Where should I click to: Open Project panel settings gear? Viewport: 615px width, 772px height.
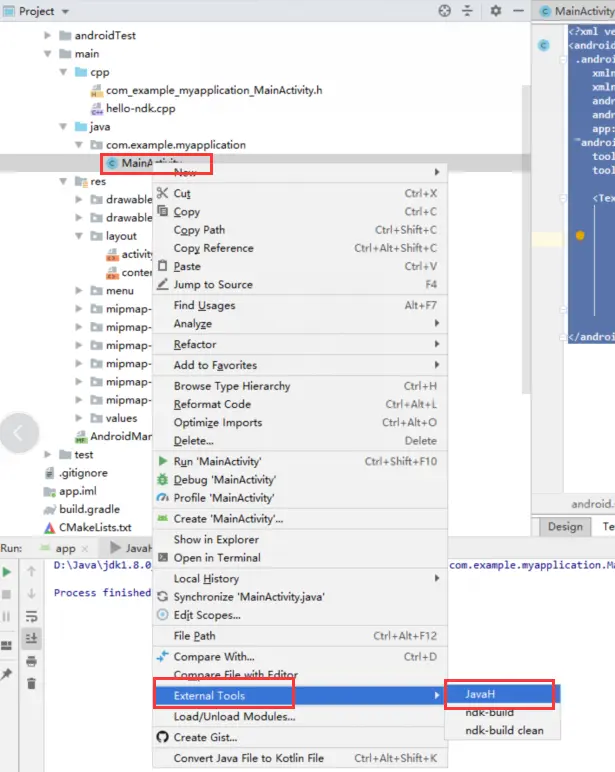pyautogui.click(x=495, y=11)
